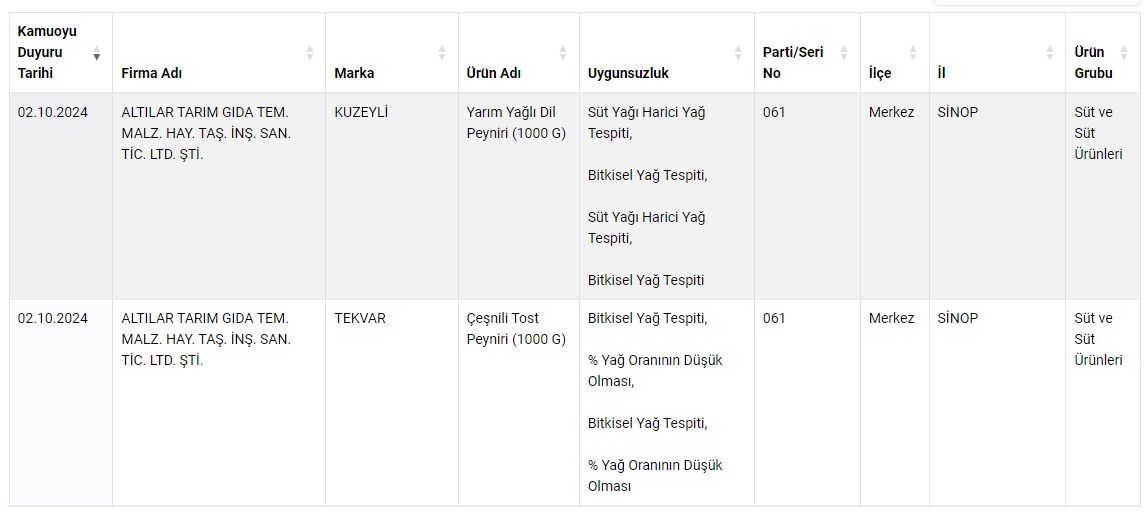This screenshot has width=1145, height=523.
Task: Click the Firma Adı sort arrows
Action: tap(310, 53)
